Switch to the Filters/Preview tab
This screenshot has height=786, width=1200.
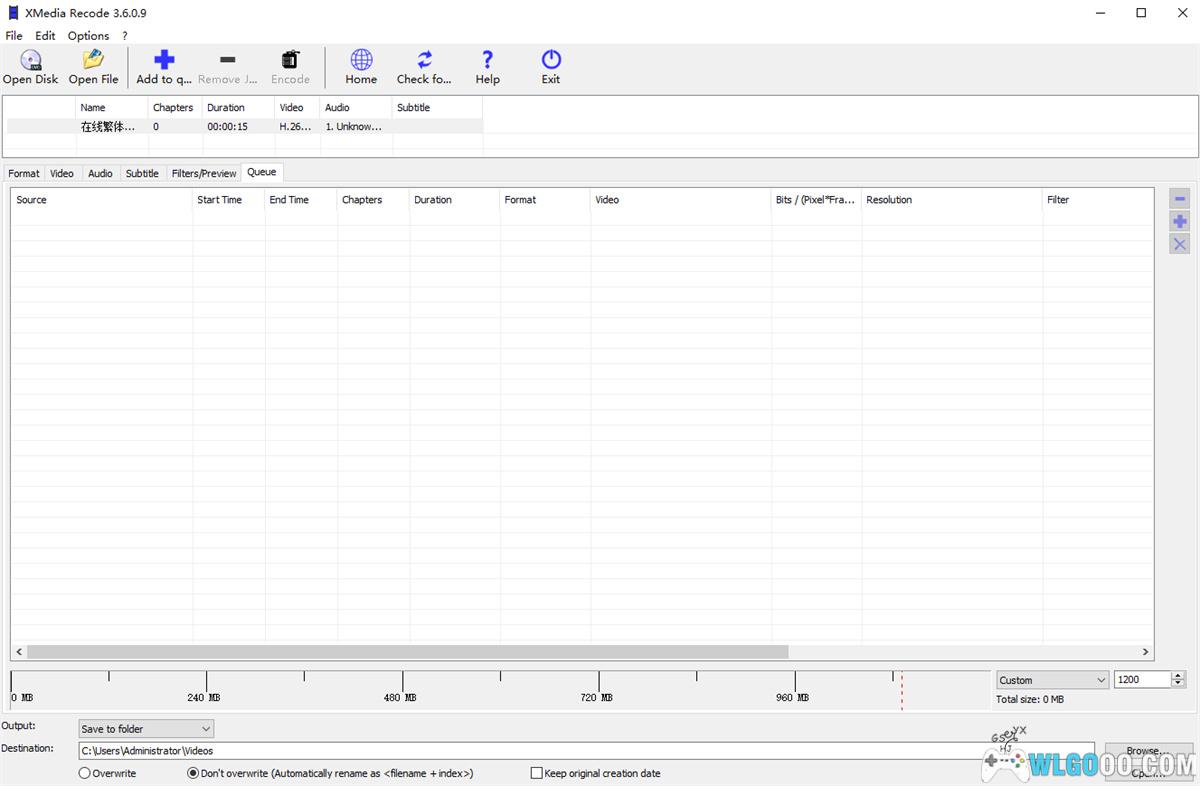204,173
